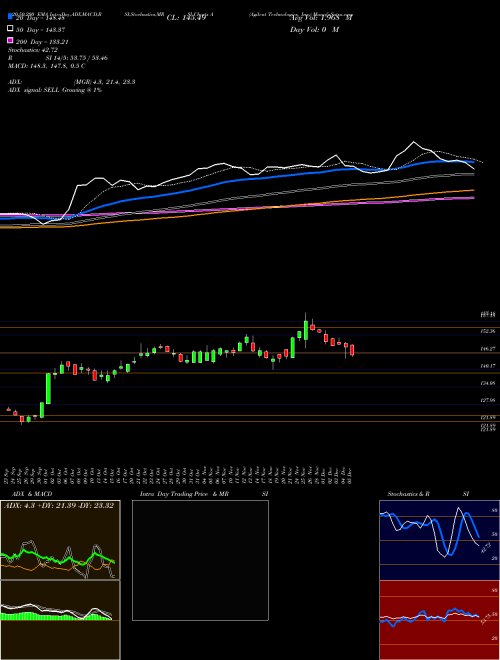Click the CL closing price label
This screenshot has width=500, height=660.
coord(186,18)
